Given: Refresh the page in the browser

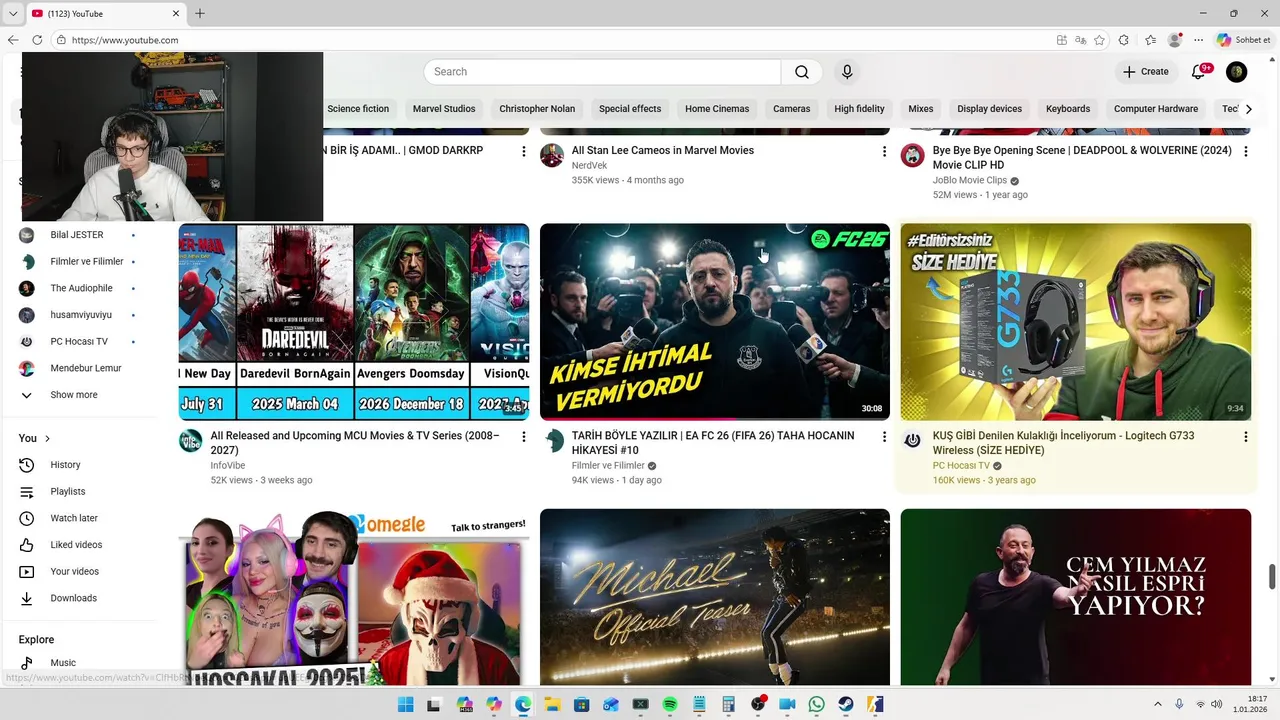Looking at the screenshot, I should pyautogui.click(x=37, y=40).
